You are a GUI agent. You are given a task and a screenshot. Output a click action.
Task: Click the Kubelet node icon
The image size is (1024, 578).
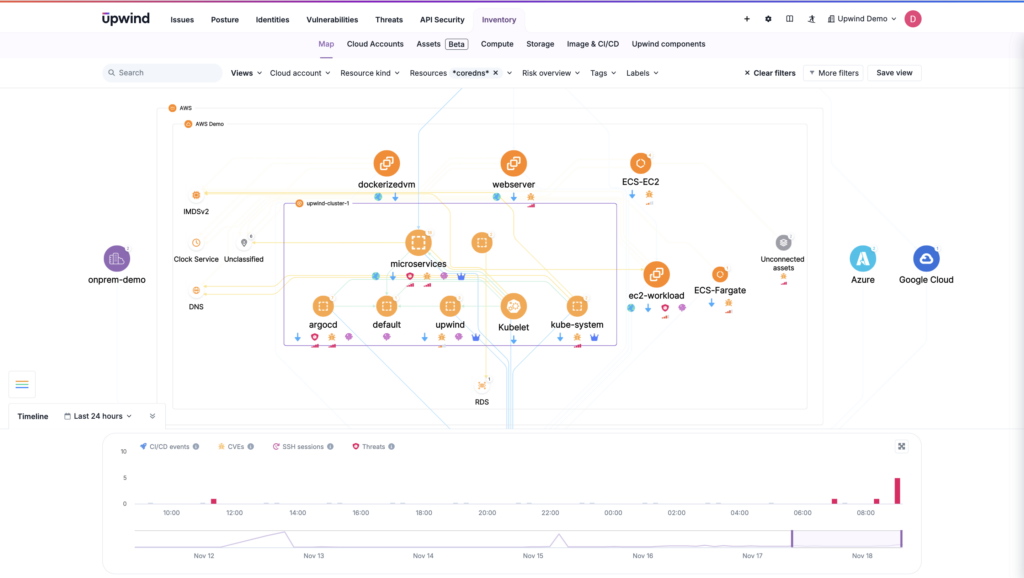coord(513,306)
